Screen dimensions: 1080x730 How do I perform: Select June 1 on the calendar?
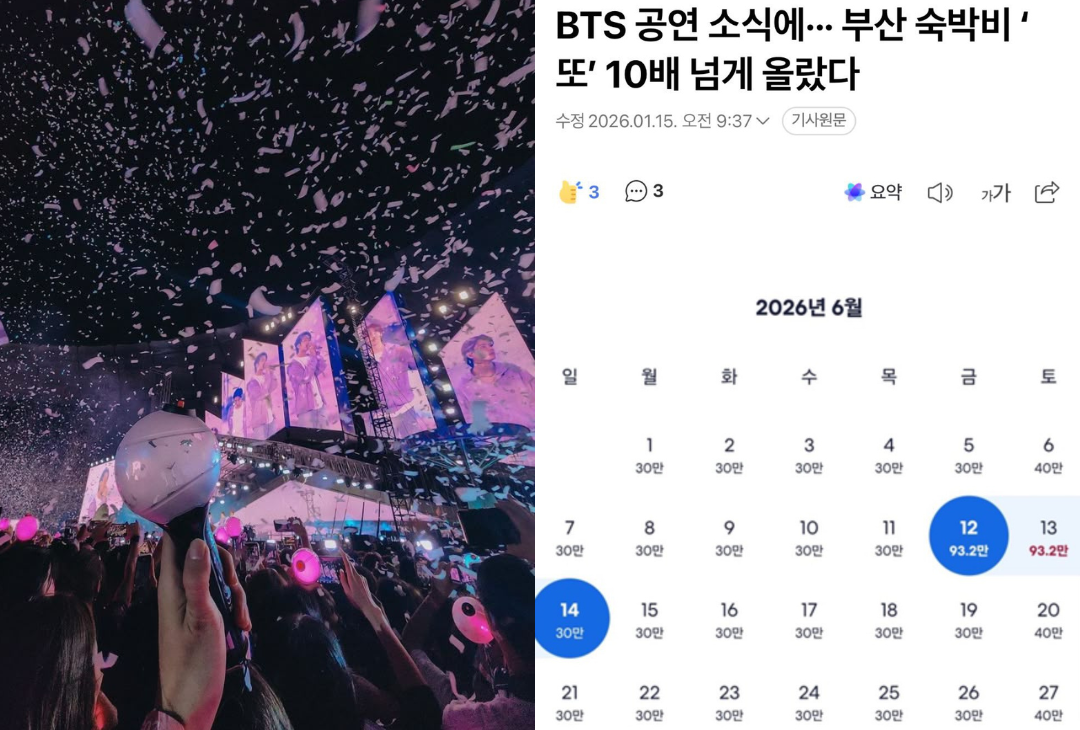(649, 455)
